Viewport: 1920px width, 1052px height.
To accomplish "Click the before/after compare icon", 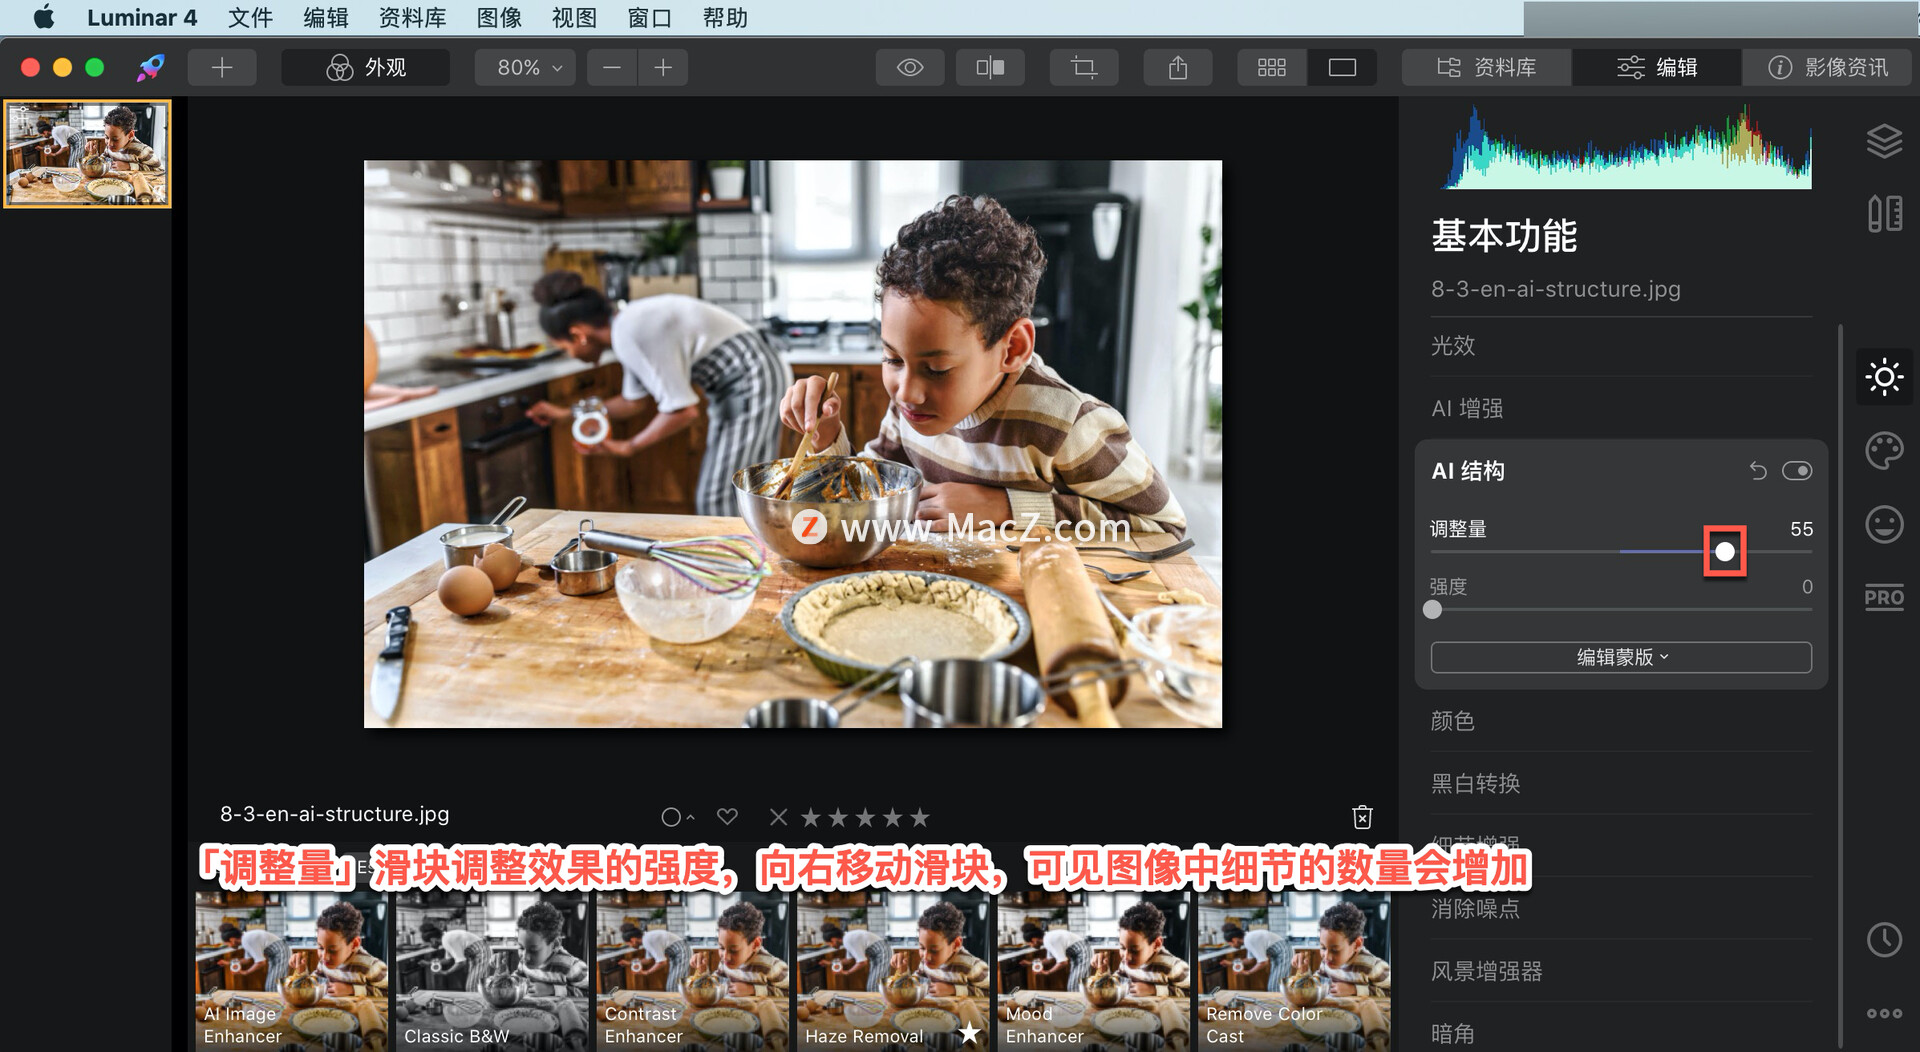I will [x=989, y=67].
